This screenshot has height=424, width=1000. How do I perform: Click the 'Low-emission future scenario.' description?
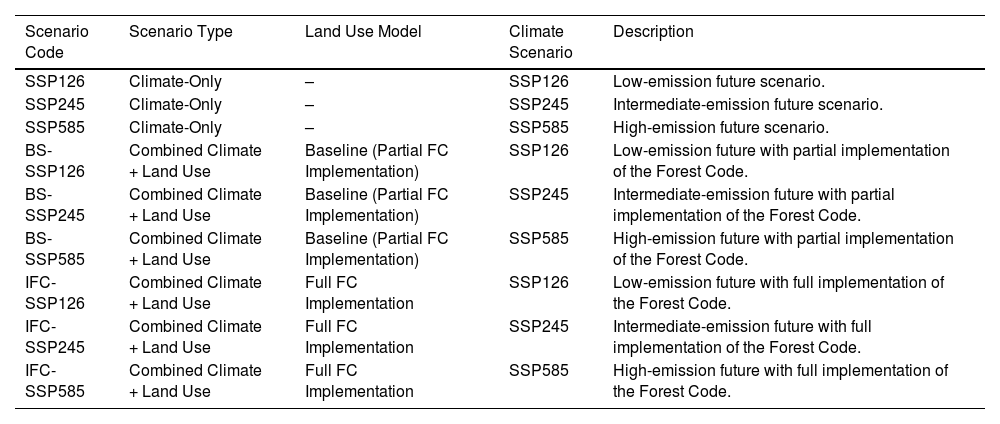pos(718,82)
